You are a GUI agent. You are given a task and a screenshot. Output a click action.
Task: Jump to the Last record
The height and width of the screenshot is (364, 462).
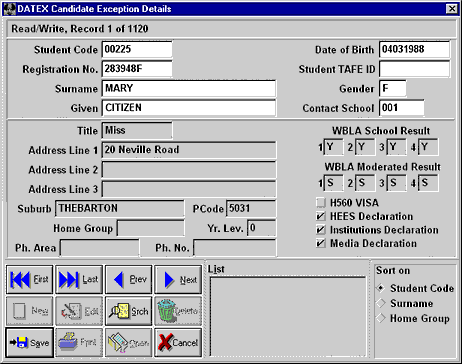tap(79, 279)
